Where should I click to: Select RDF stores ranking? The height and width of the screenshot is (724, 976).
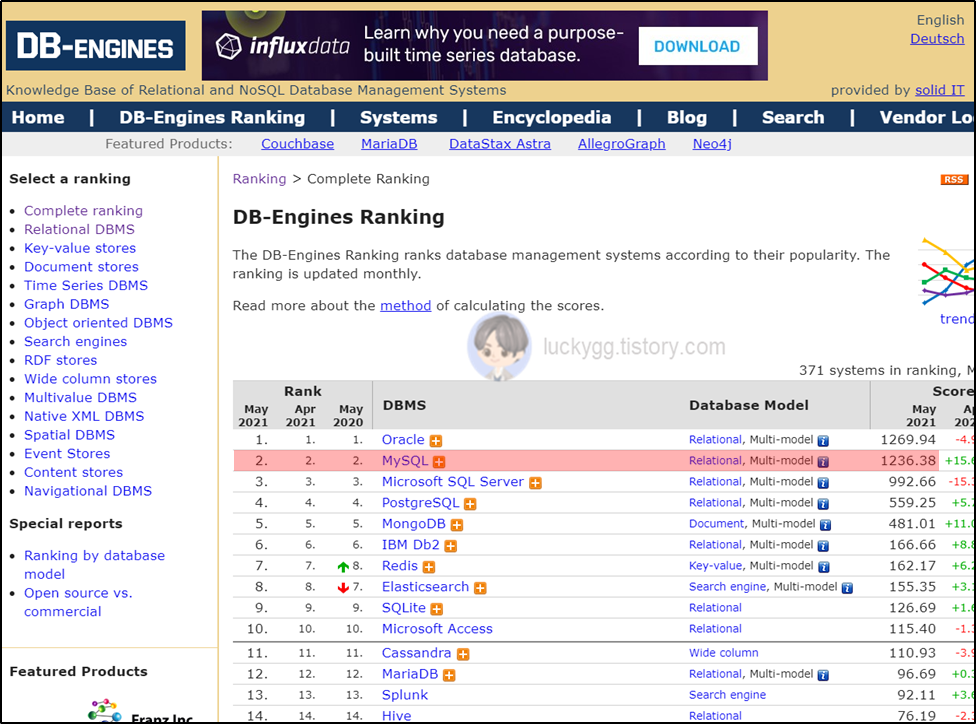[x=60, y=360]
